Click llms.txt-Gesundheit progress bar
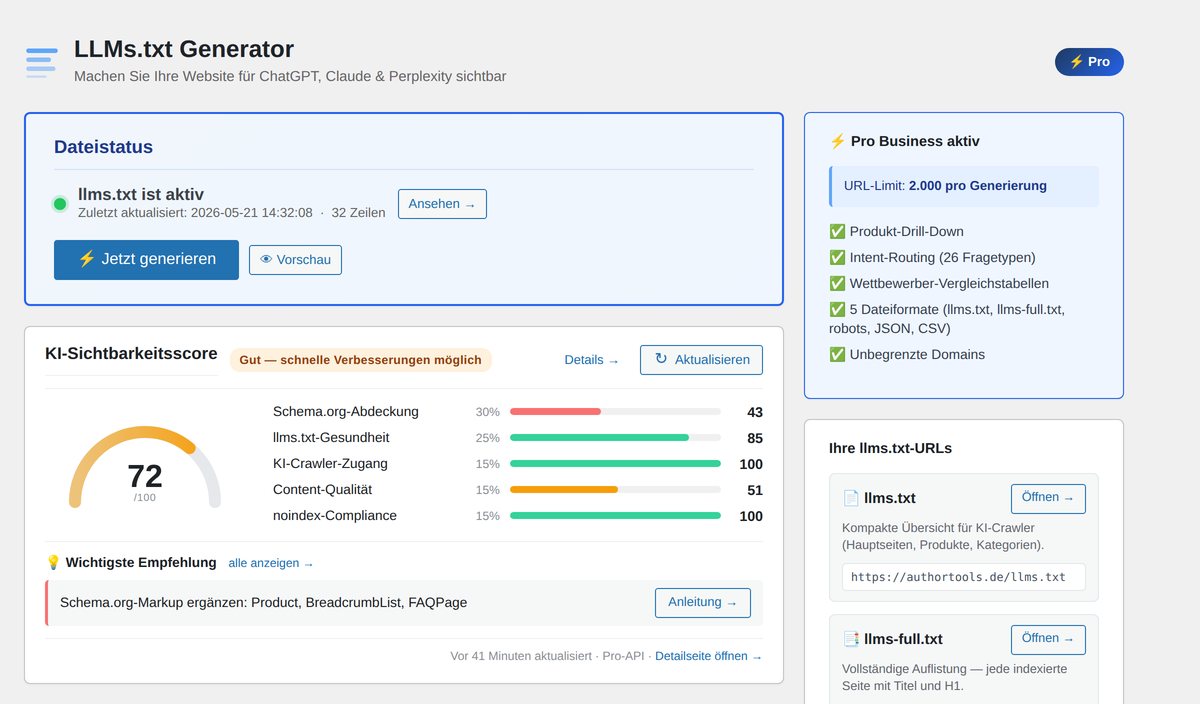 pyautogui.click(x=615, y=438)
